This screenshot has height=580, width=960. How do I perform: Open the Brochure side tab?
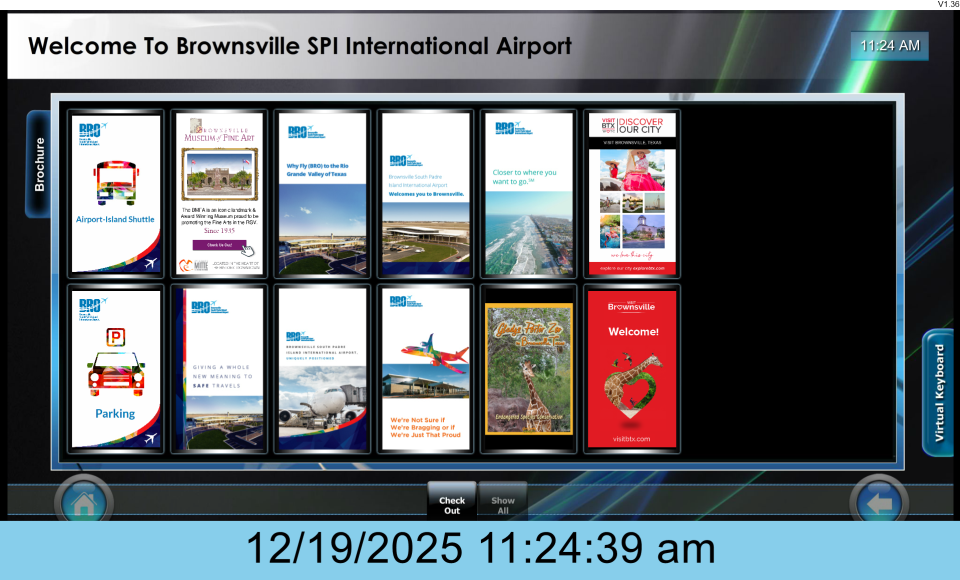click(x=39, y=163)
